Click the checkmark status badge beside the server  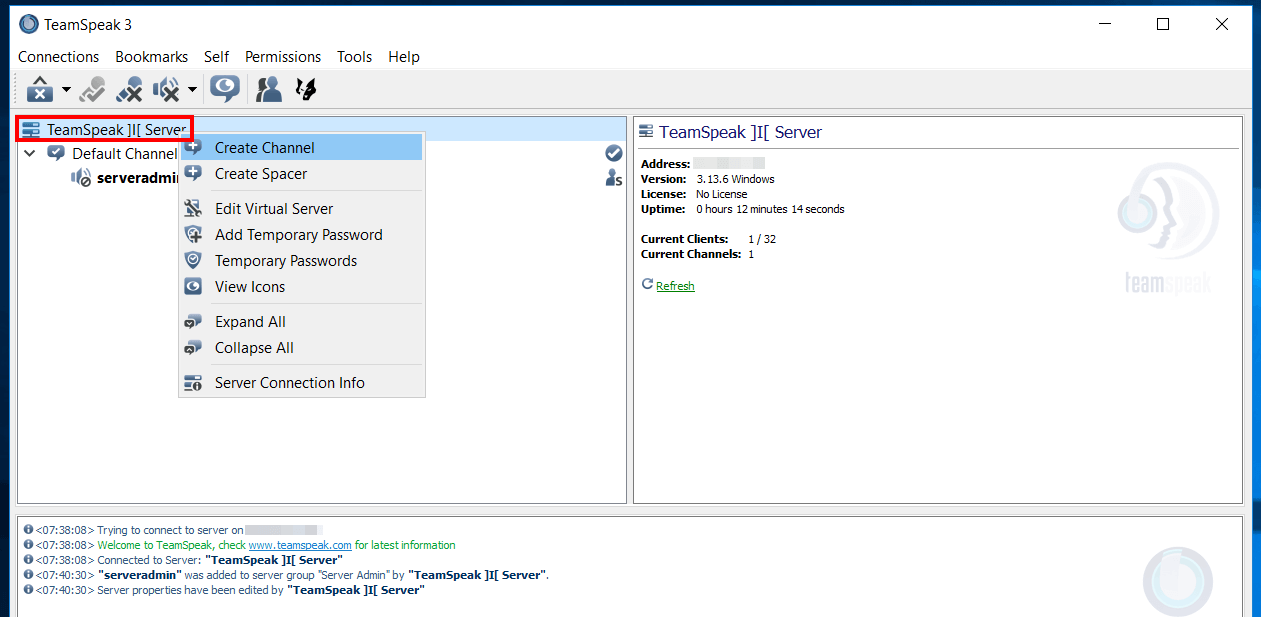point(613,153)
